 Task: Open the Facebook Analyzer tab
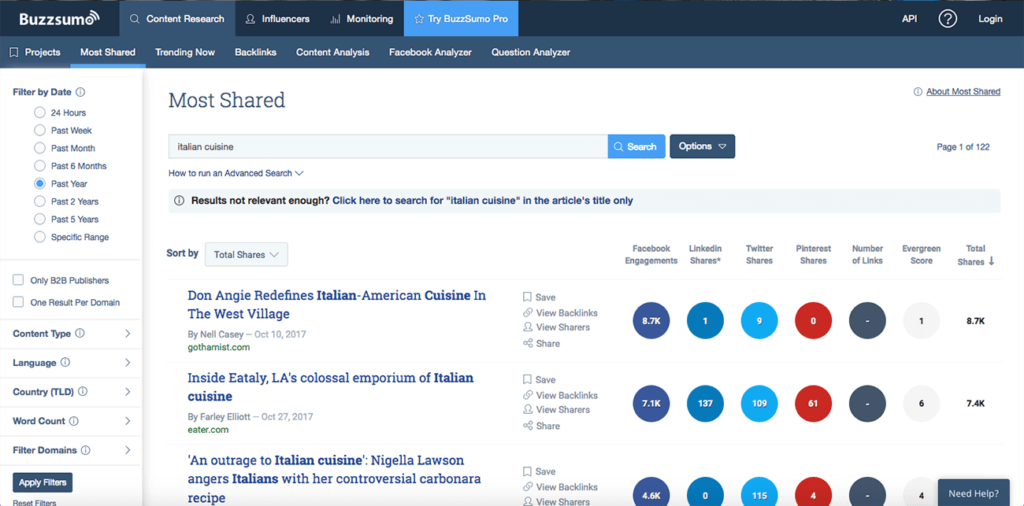(430, 52)
